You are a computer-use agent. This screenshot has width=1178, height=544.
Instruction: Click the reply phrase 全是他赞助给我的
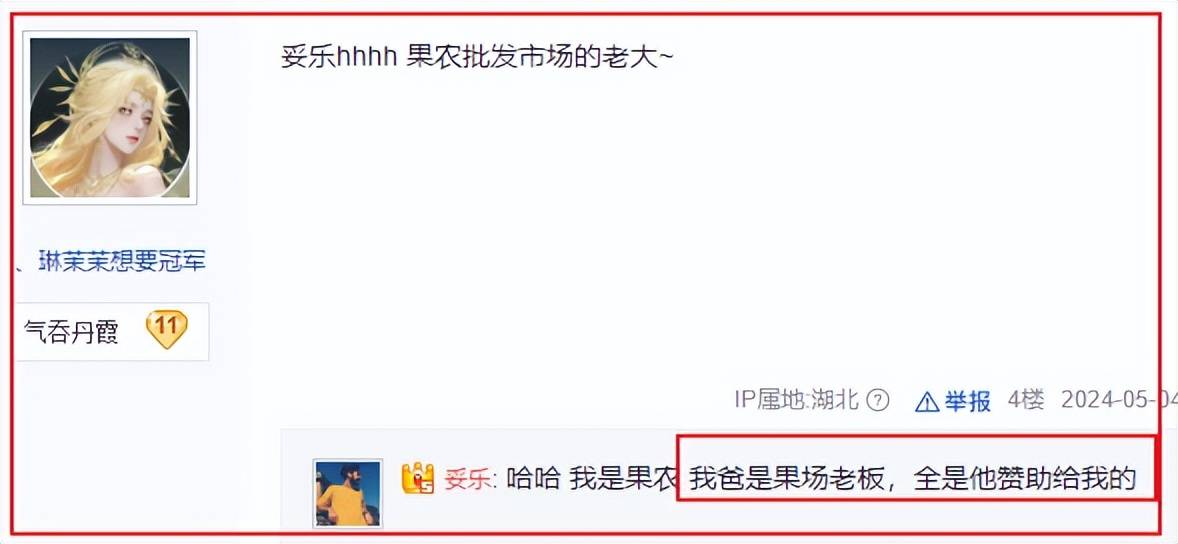pyautogui.click(x=1024, y=479)
